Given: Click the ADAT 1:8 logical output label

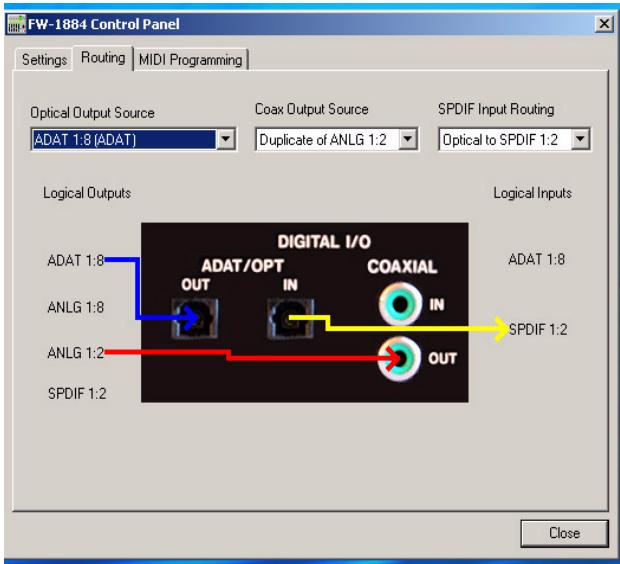Looking at the screenshot, I should pos(76,261).
